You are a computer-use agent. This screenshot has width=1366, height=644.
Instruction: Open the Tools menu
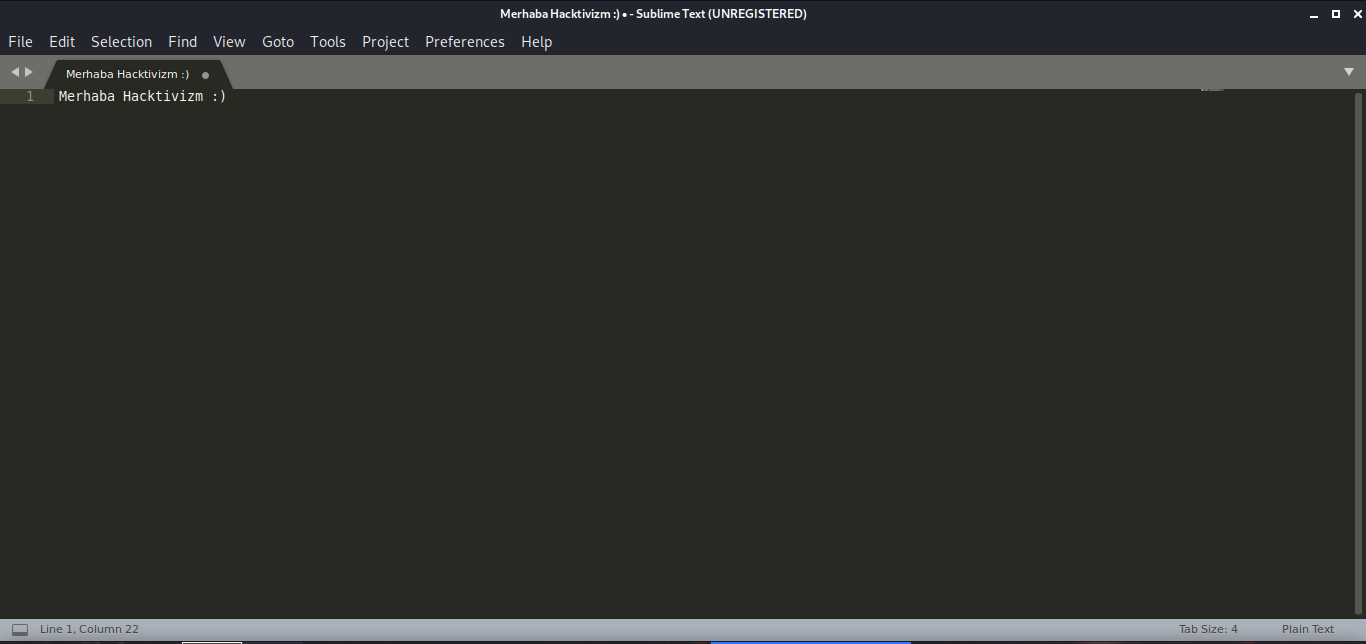tap(327, 42)
